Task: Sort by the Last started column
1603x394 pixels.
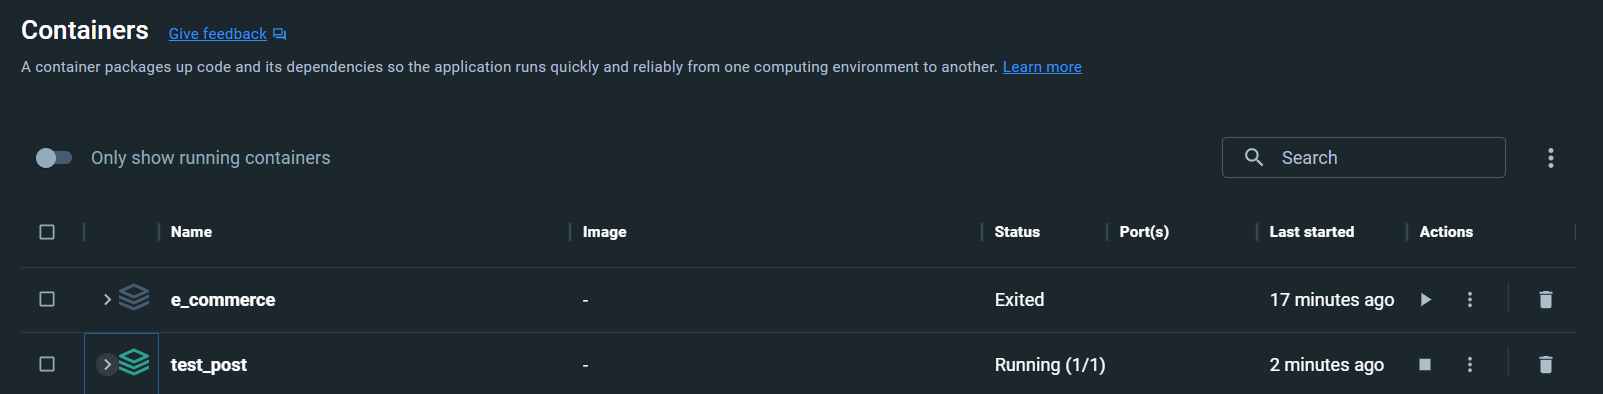Action: point(1312,232)
